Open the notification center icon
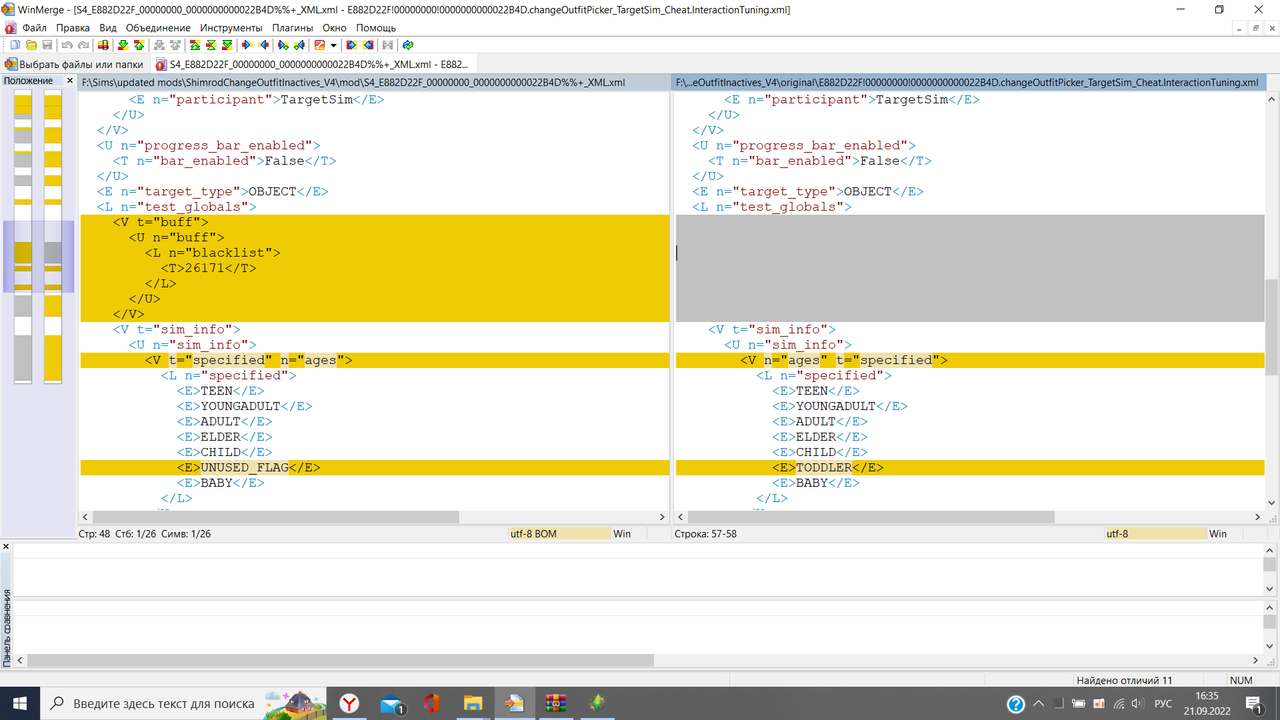 click(x=1255, y=704)
